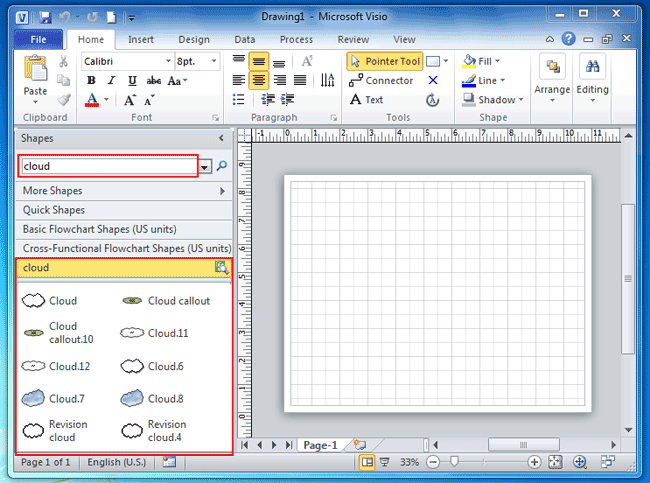
Task: Open the Pan & Zoom window icon
Action: (x=580, y=462)
